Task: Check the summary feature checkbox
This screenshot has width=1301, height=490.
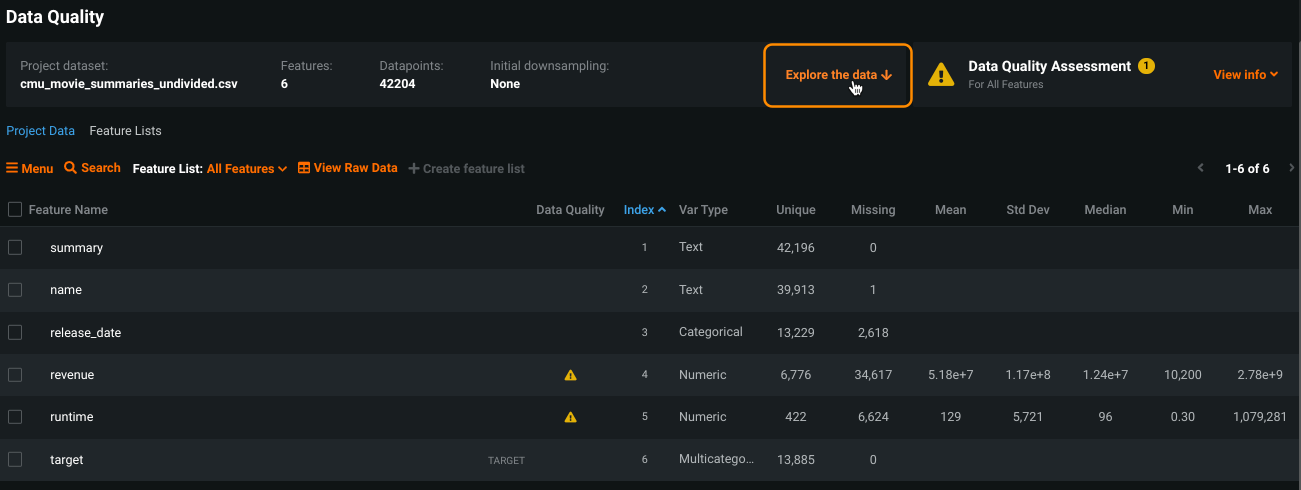Action: point(15,247)
